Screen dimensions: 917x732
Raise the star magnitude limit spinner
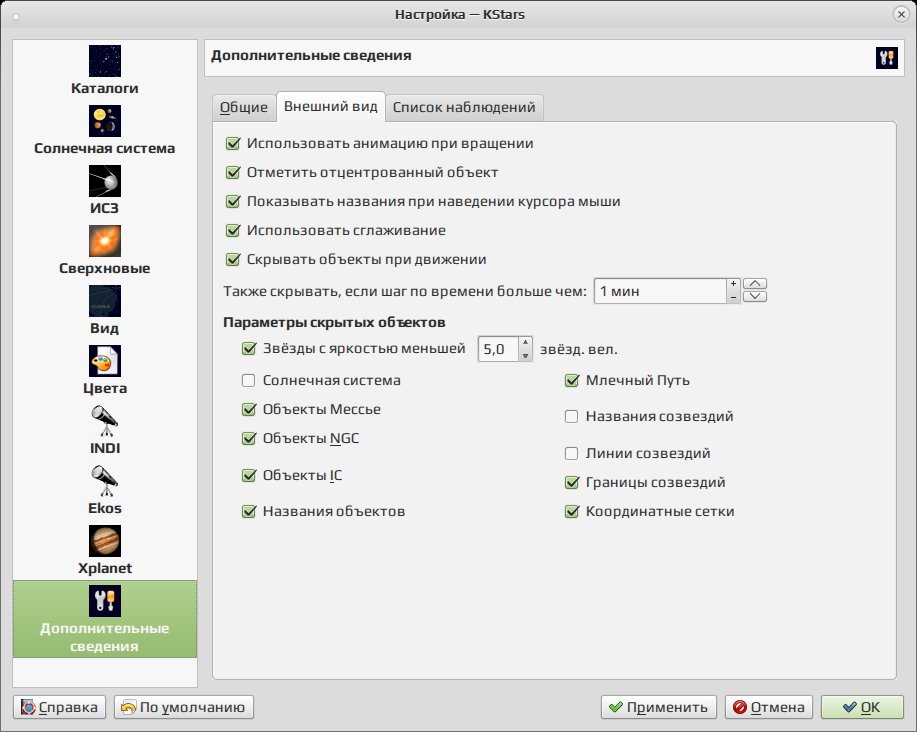pos(525,343)
